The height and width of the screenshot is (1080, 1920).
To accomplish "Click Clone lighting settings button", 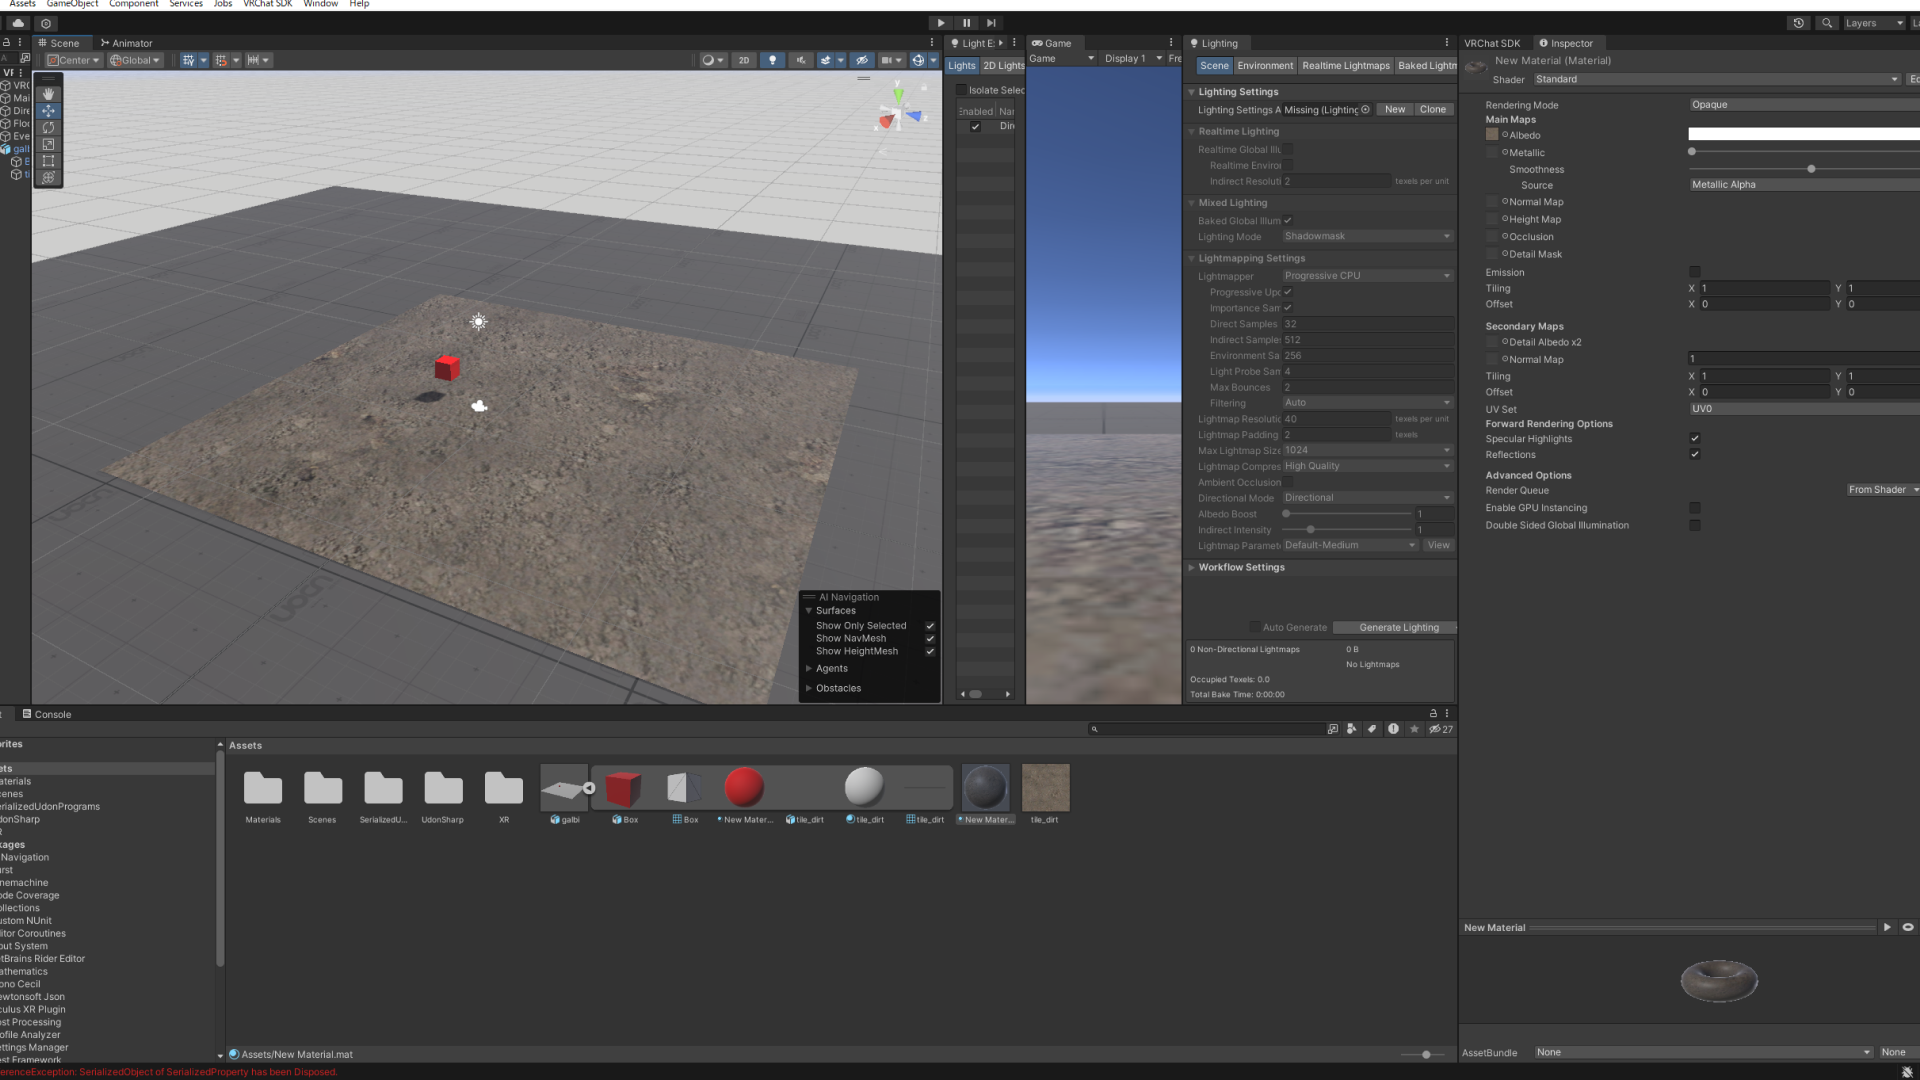I will point(1433,110).
